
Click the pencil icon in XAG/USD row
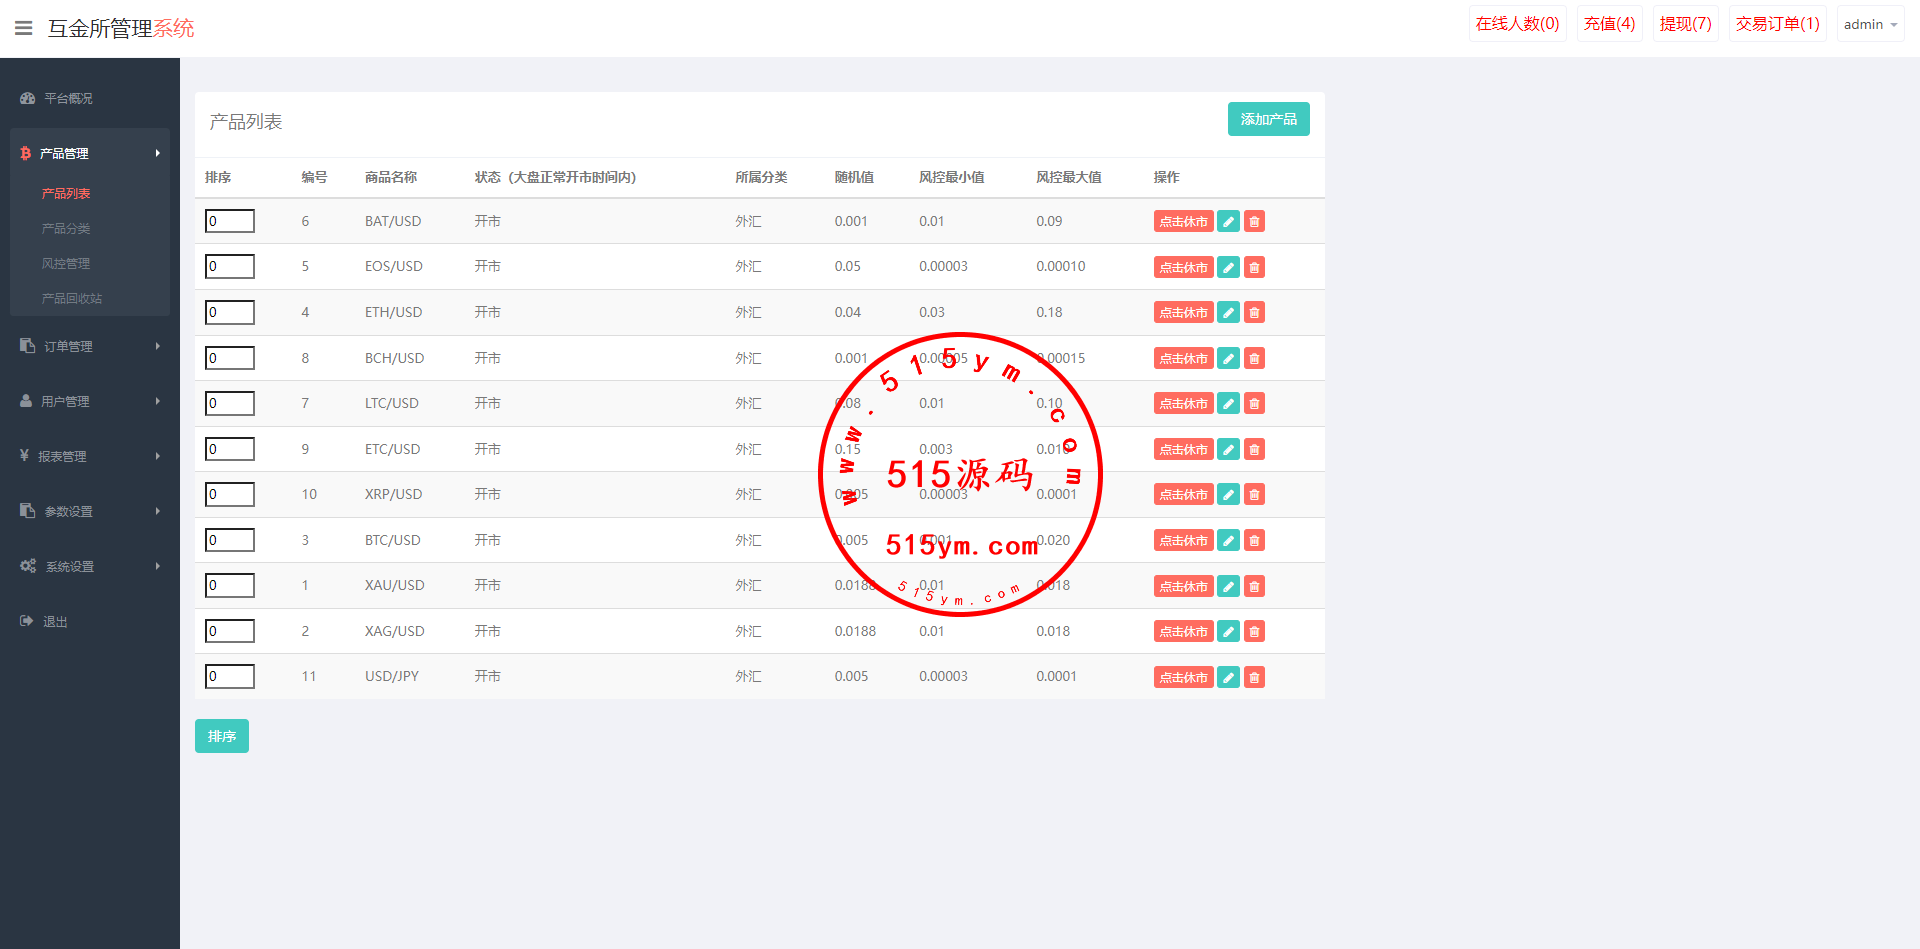click(1228, 632)
